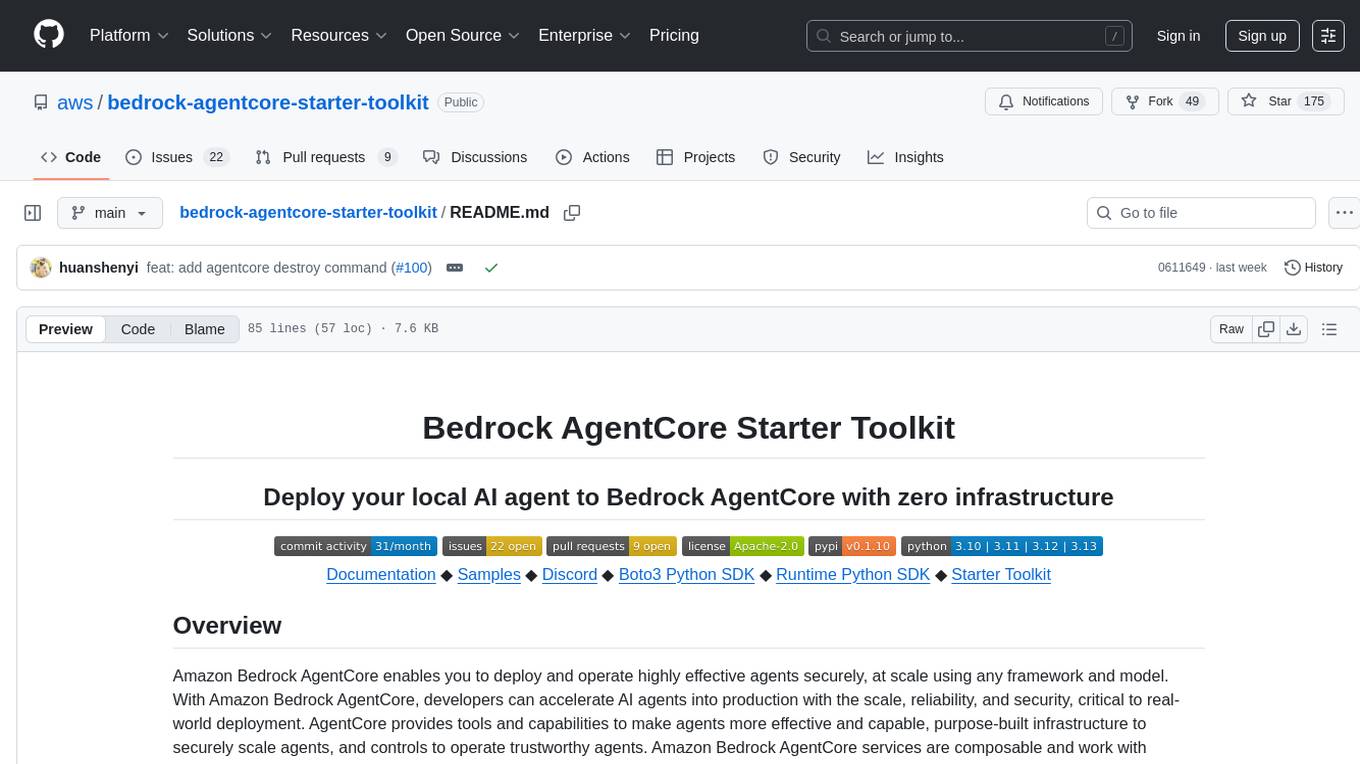
Task: Open the main branch selector
Action: [x=110, y=213]
